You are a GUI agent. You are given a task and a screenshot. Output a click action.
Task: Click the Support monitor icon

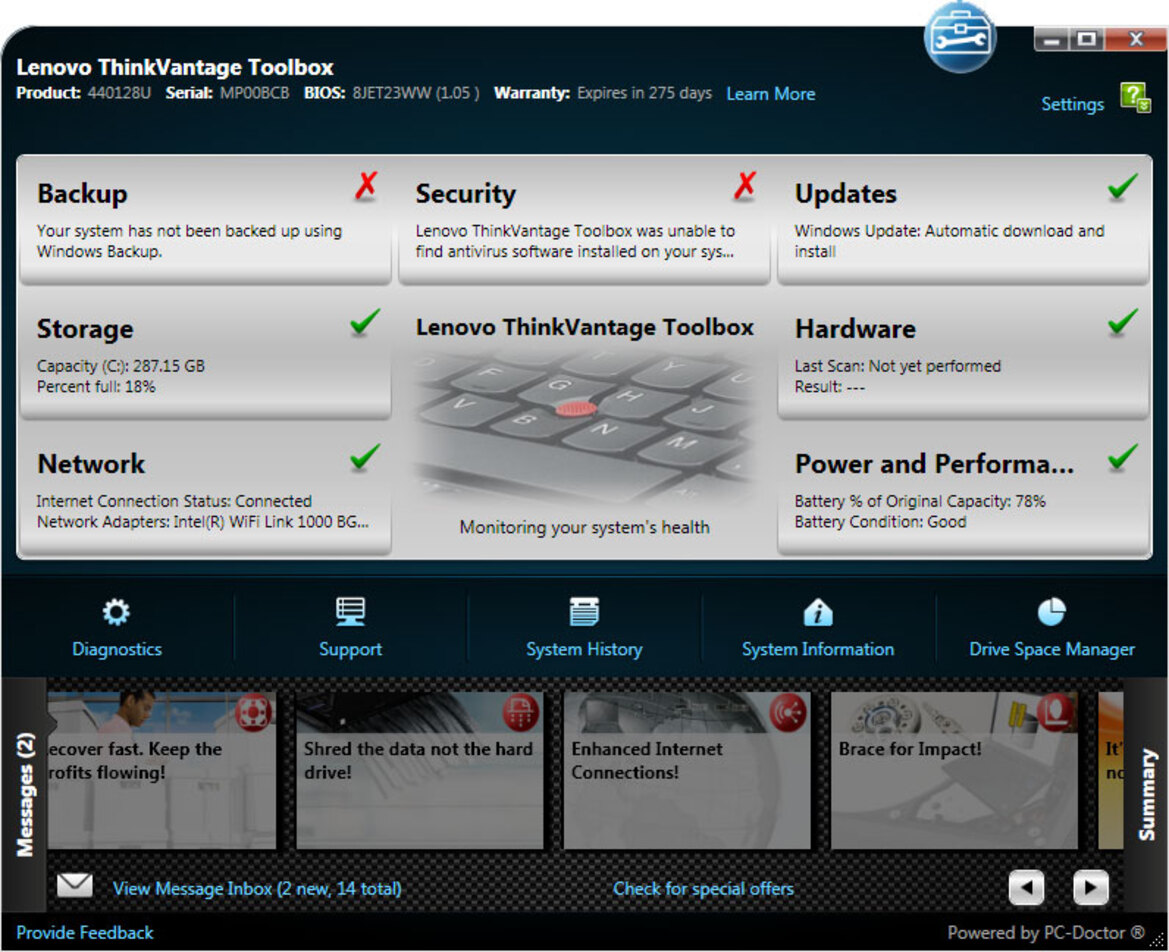coord(350,611)
